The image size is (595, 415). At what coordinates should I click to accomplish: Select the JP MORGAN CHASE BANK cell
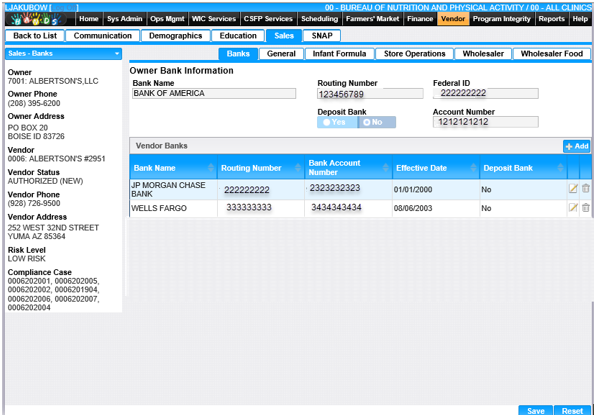coord(173,189)
